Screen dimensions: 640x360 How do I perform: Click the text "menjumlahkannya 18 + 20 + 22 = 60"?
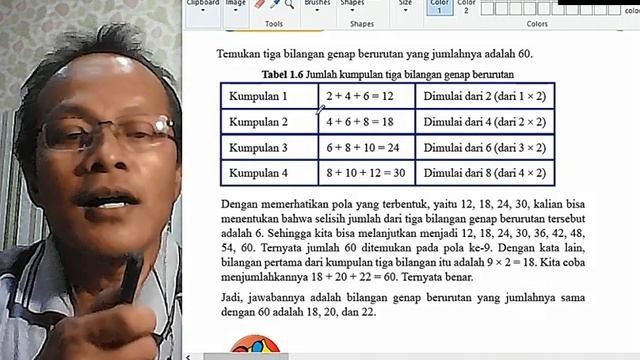[309, 277]
